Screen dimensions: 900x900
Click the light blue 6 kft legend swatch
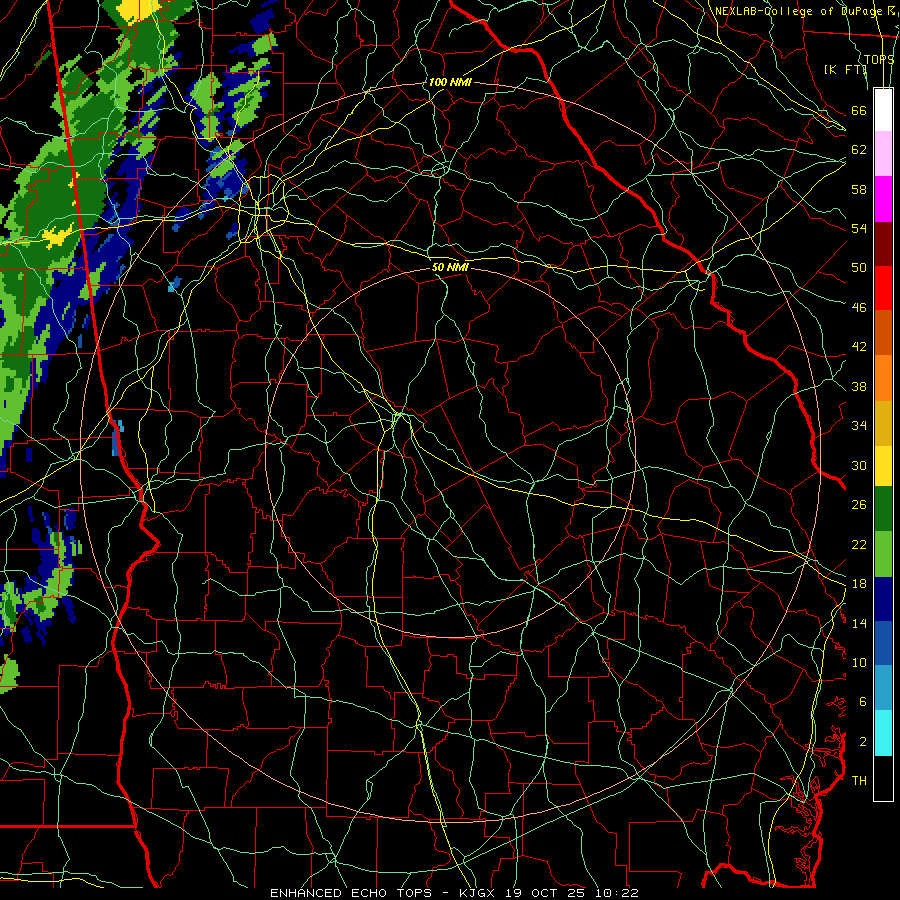883,688
